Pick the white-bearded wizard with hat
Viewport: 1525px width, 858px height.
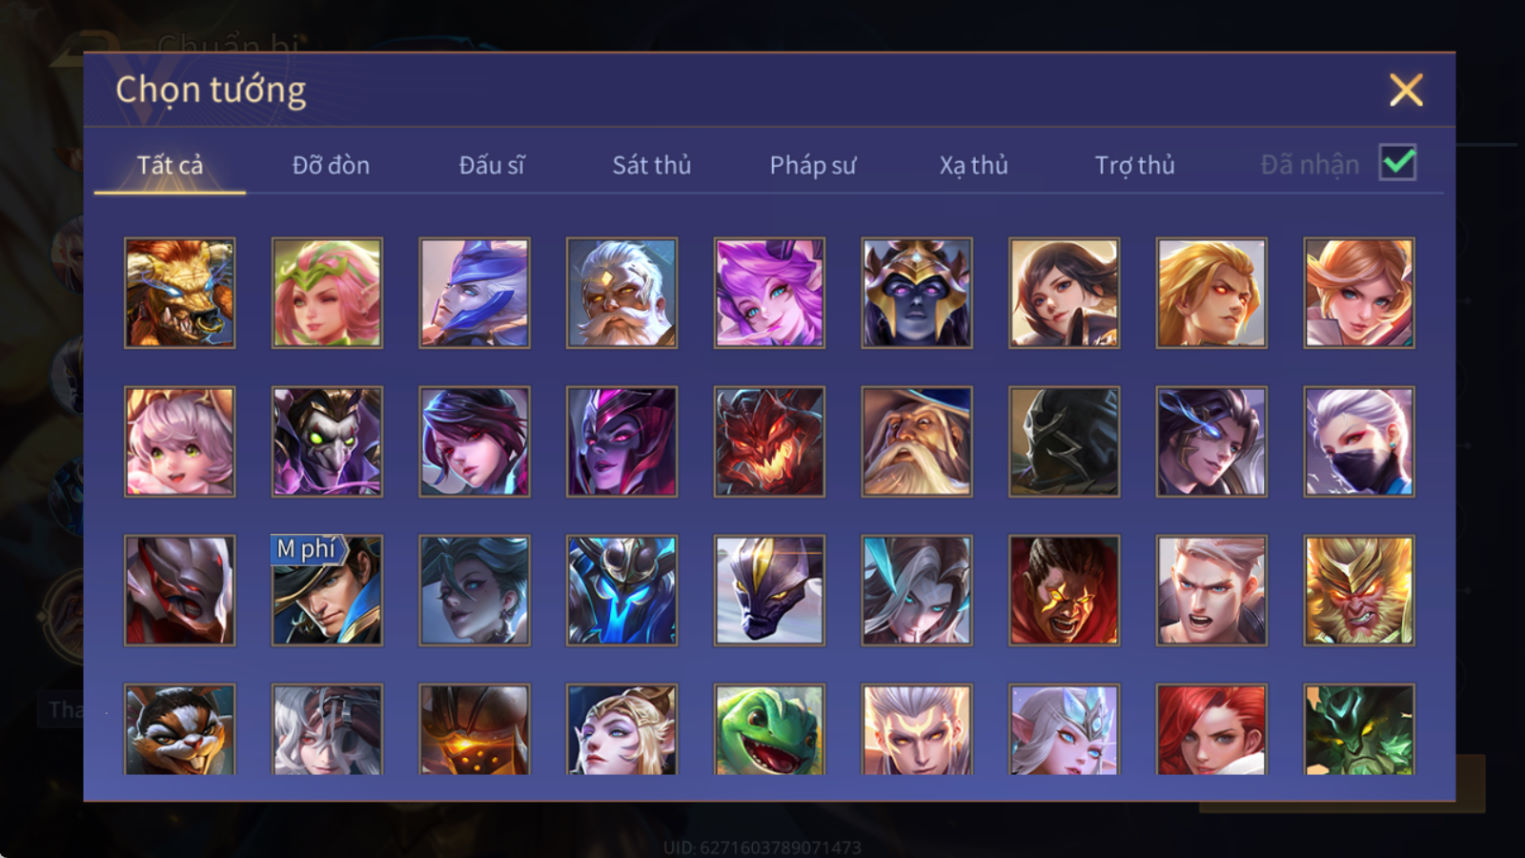[x=917, y=442]
